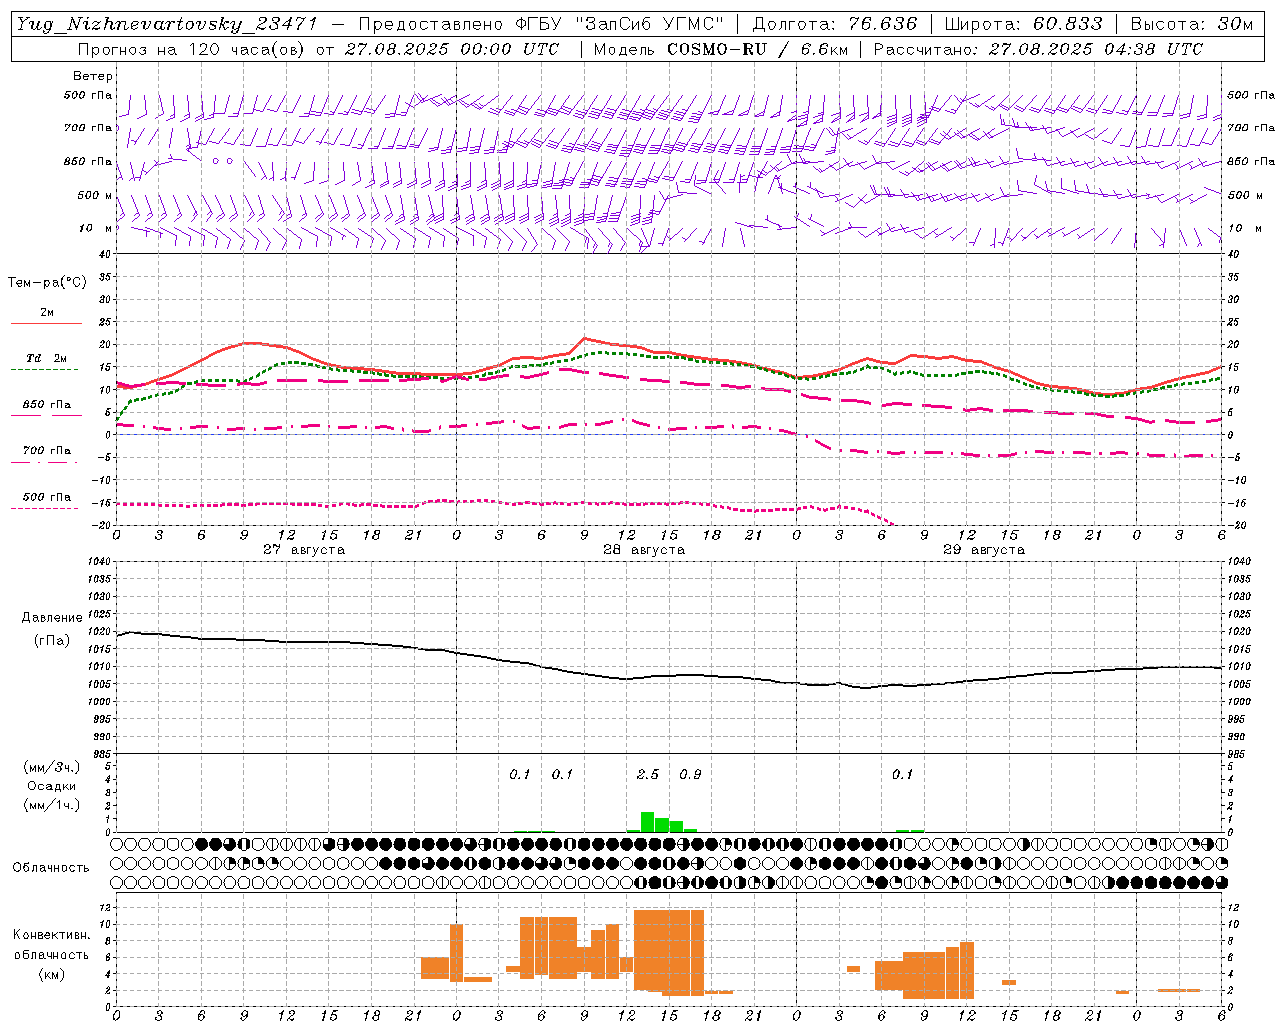Viewport: 1280px width, 1024px height.
Task: Click the Высота: 30м value
Action: click(1191, 24)
